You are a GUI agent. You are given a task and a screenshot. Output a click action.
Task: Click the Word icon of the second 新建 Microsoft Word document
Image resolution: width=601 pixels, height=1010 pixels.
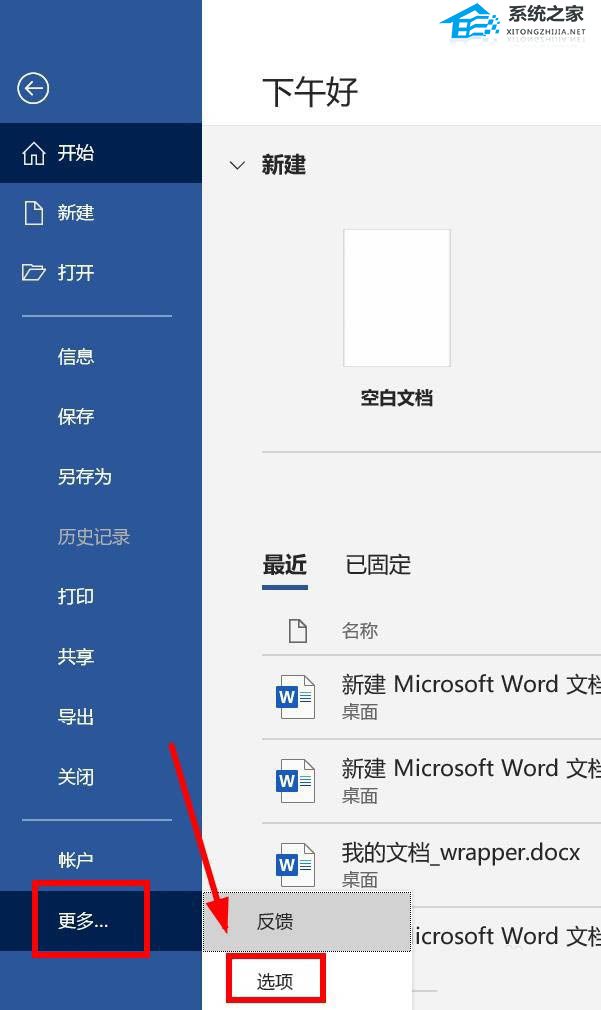295,781
